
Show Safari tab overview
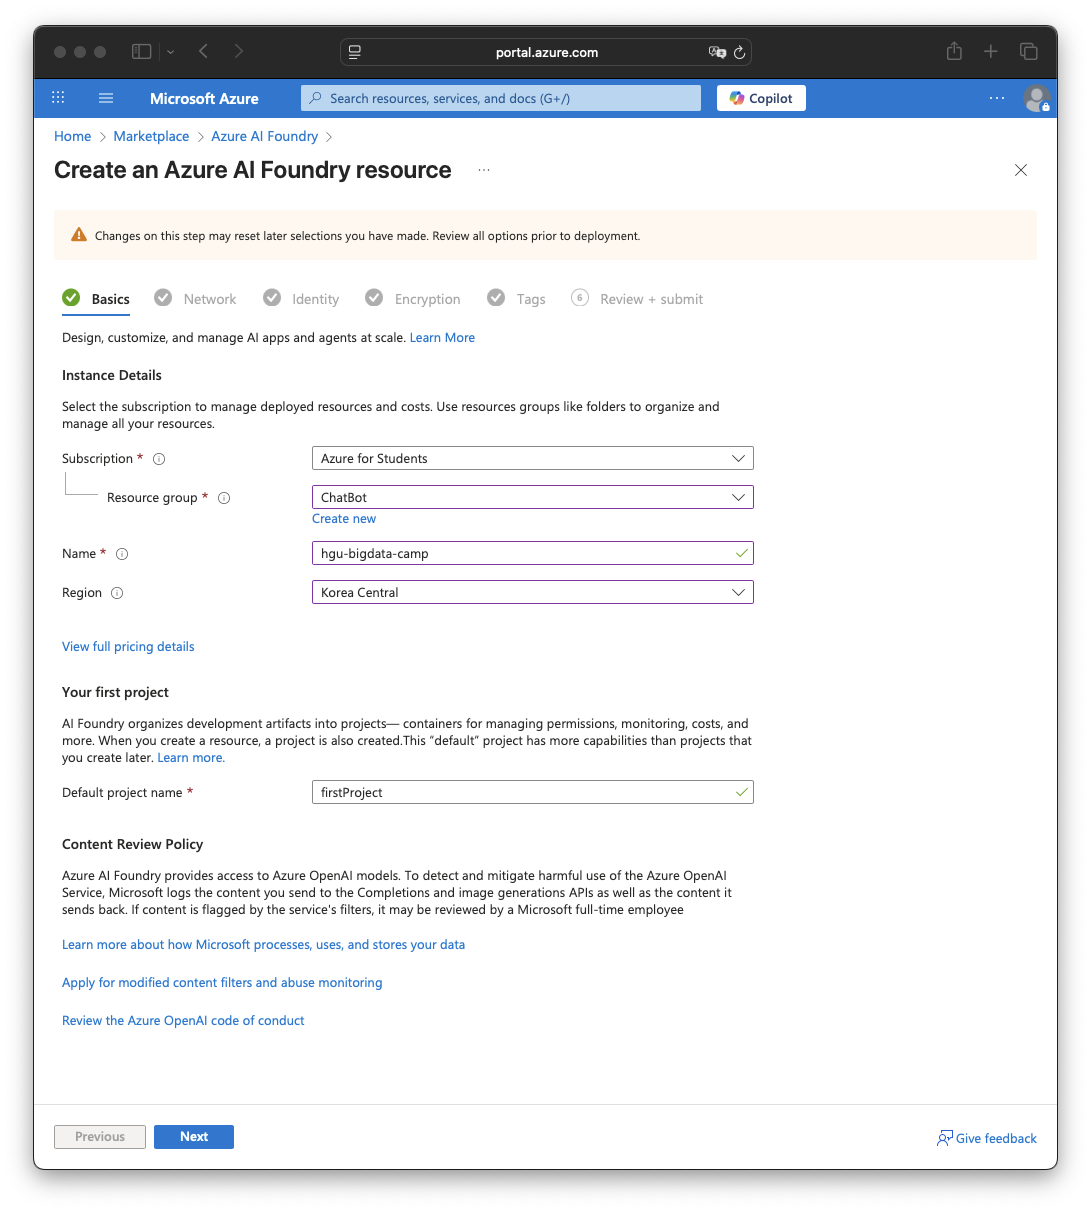pos(1029,51)
